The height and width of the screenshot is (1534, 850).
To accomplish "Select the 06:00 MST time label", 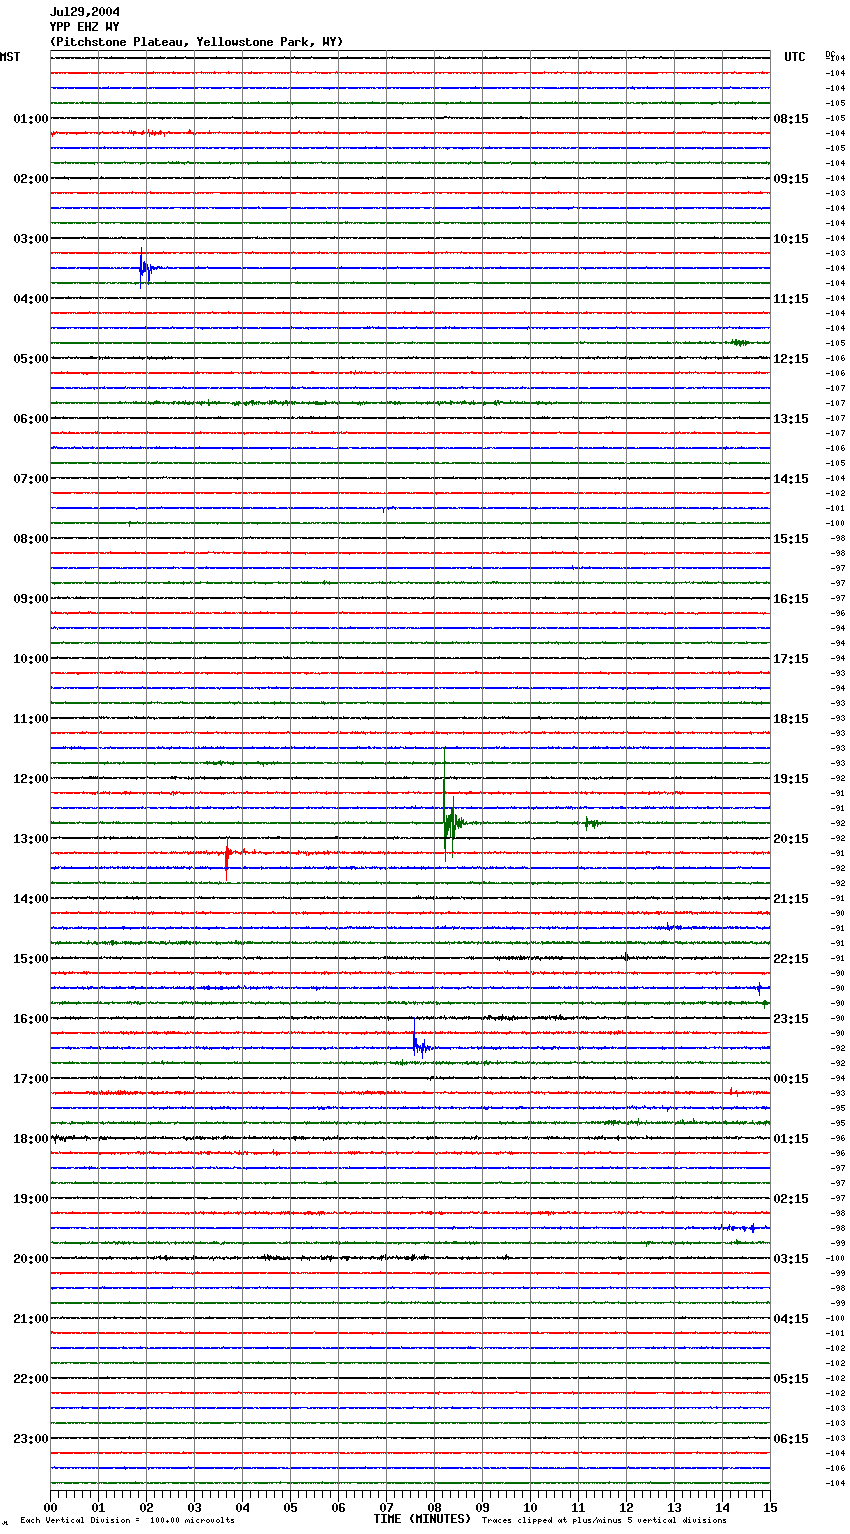I will [x=31, y=419].
